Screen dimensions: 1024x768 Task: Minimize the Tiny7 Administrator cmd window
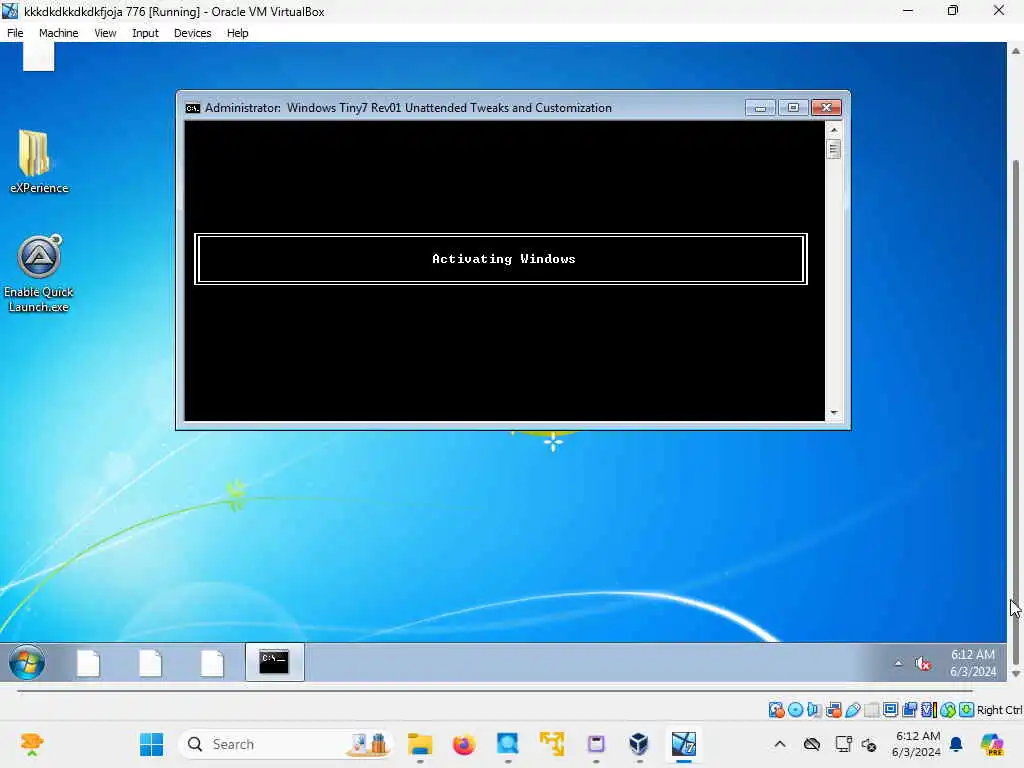tap(760, 108)
